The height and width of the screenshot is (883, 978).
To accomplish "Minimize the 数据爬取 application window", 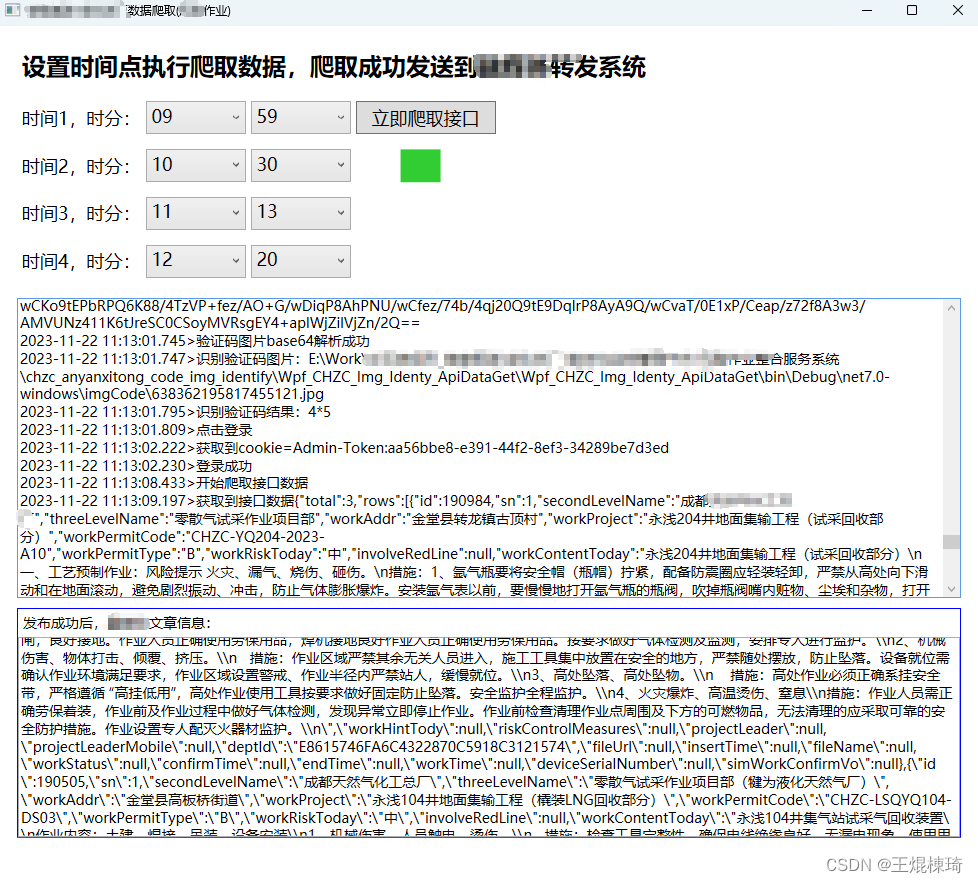I will [868, 11].
